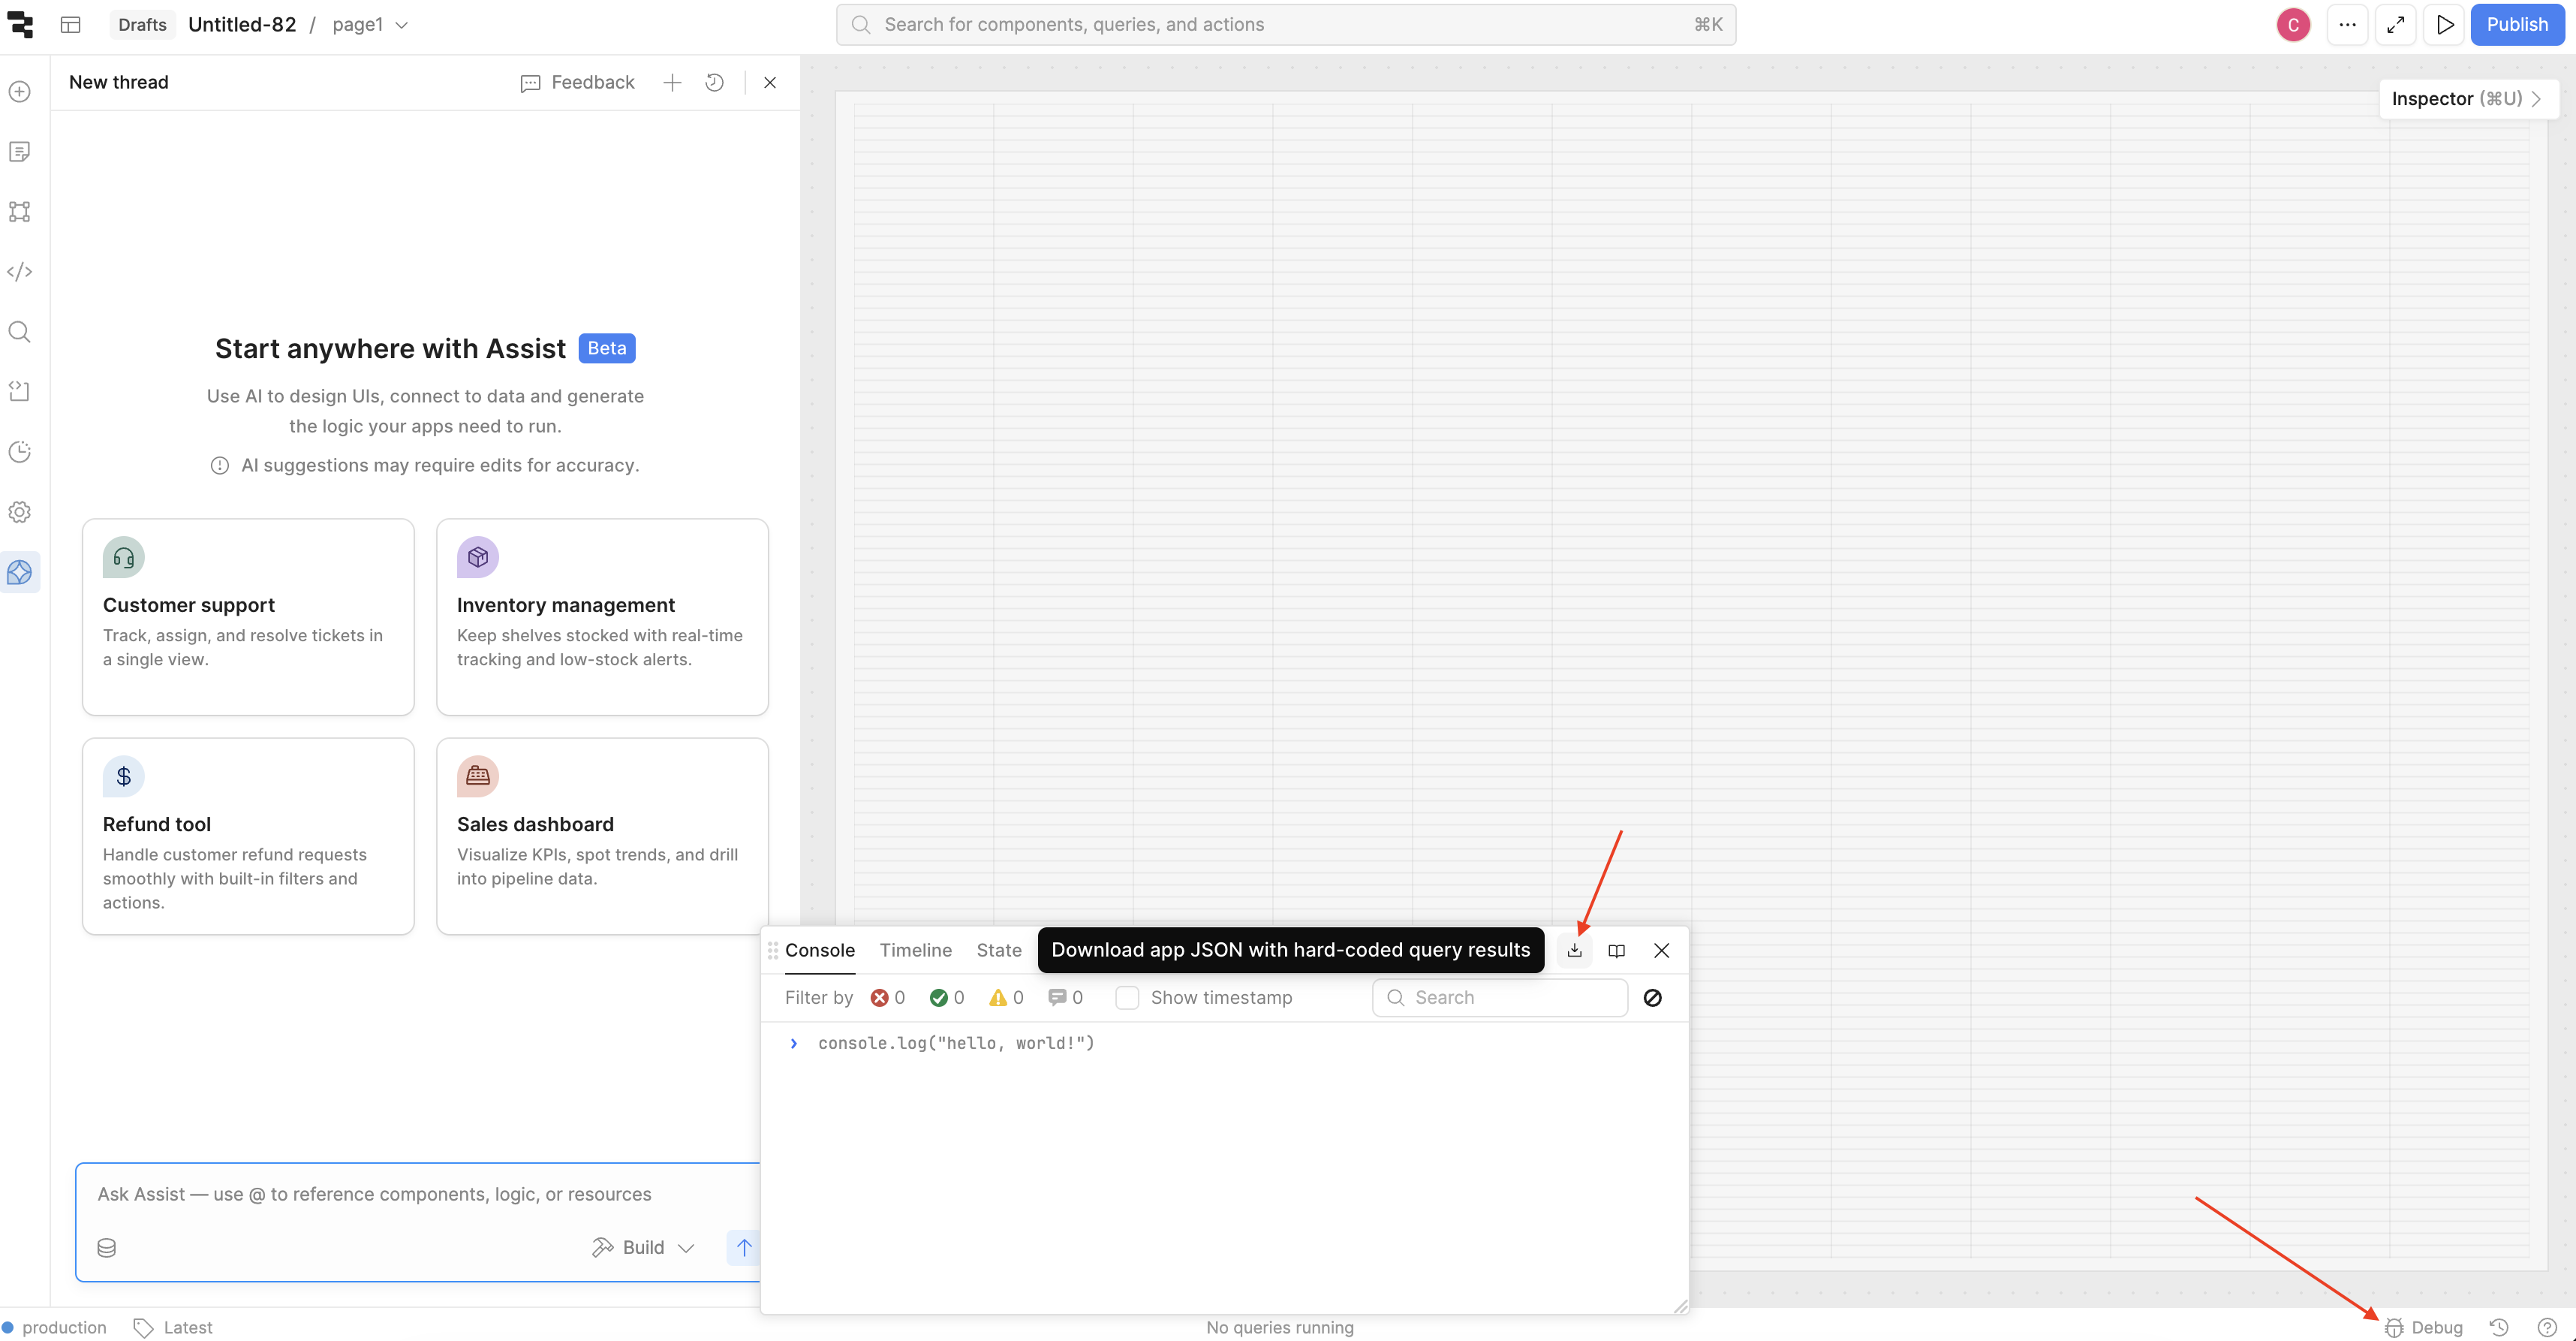Click the Retool logo home icon
Screen dimensions: 2576x1341
pyautogui.click(x=20, y=24)
